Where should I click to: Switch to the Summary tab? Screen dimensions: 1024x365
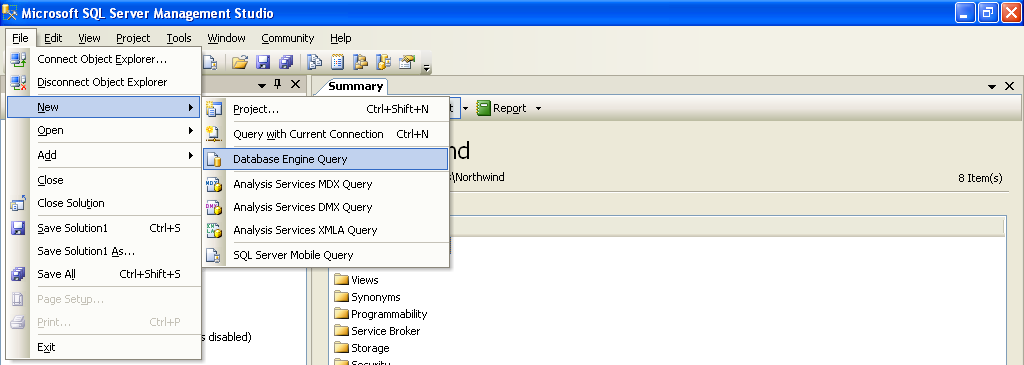click(x=355, y=86)
